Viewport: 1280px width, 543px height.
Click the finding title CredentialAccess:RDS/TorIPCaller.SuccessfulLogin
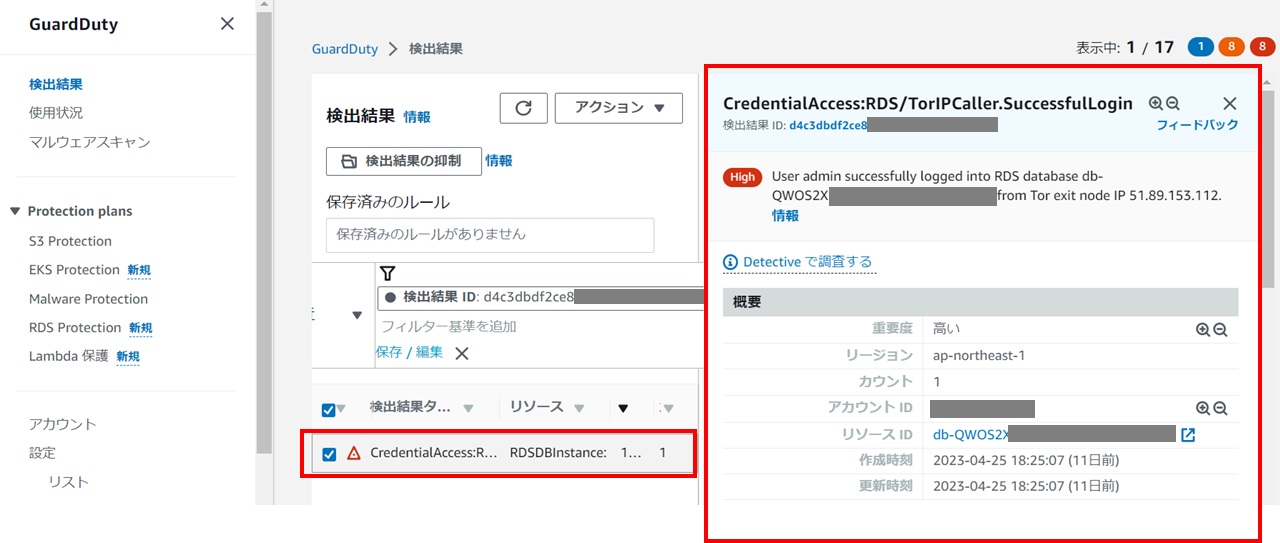click(x=928, y=103)
